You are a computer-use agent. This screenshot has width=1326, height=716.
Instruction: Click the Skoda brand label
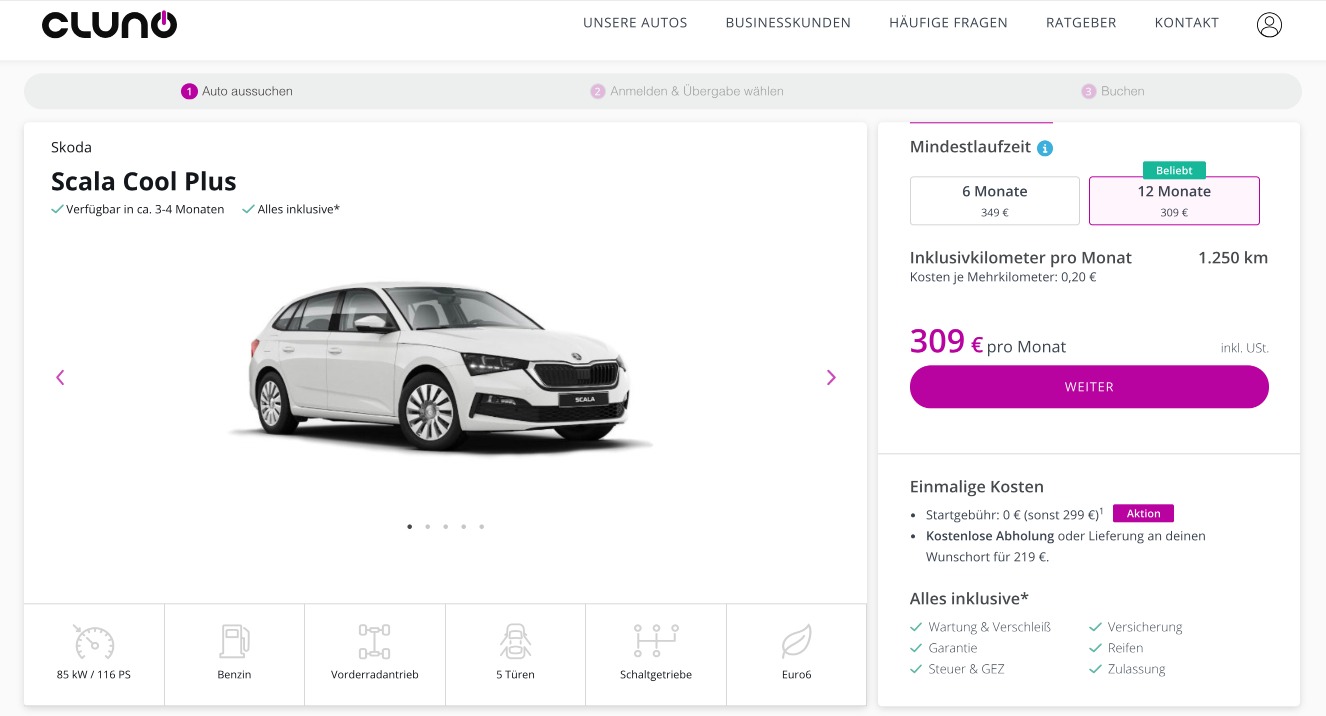[71, 147]
